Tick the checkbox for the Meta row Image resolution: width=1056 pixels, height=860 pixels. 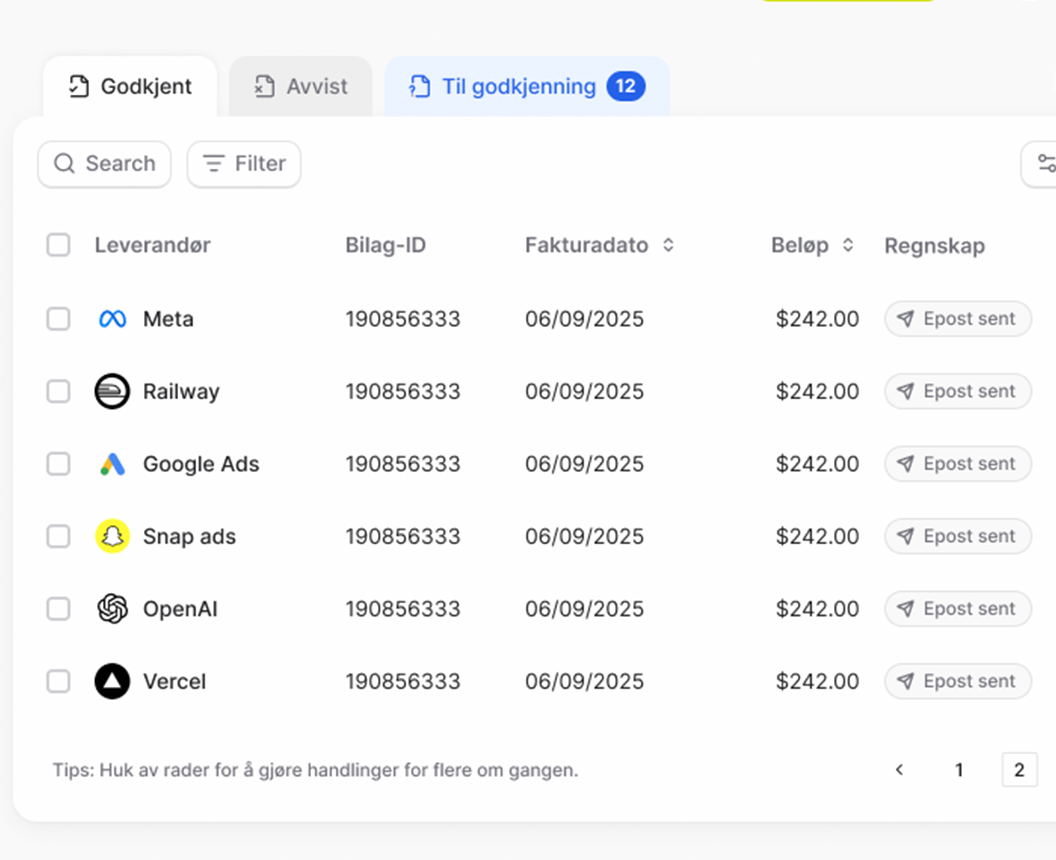tap(59, 319)
